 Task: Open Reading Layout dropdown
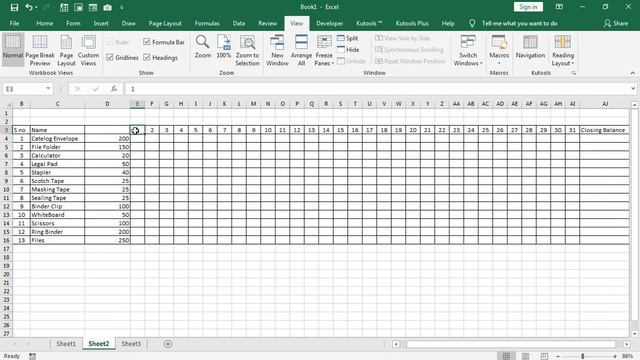pos(563,50)
